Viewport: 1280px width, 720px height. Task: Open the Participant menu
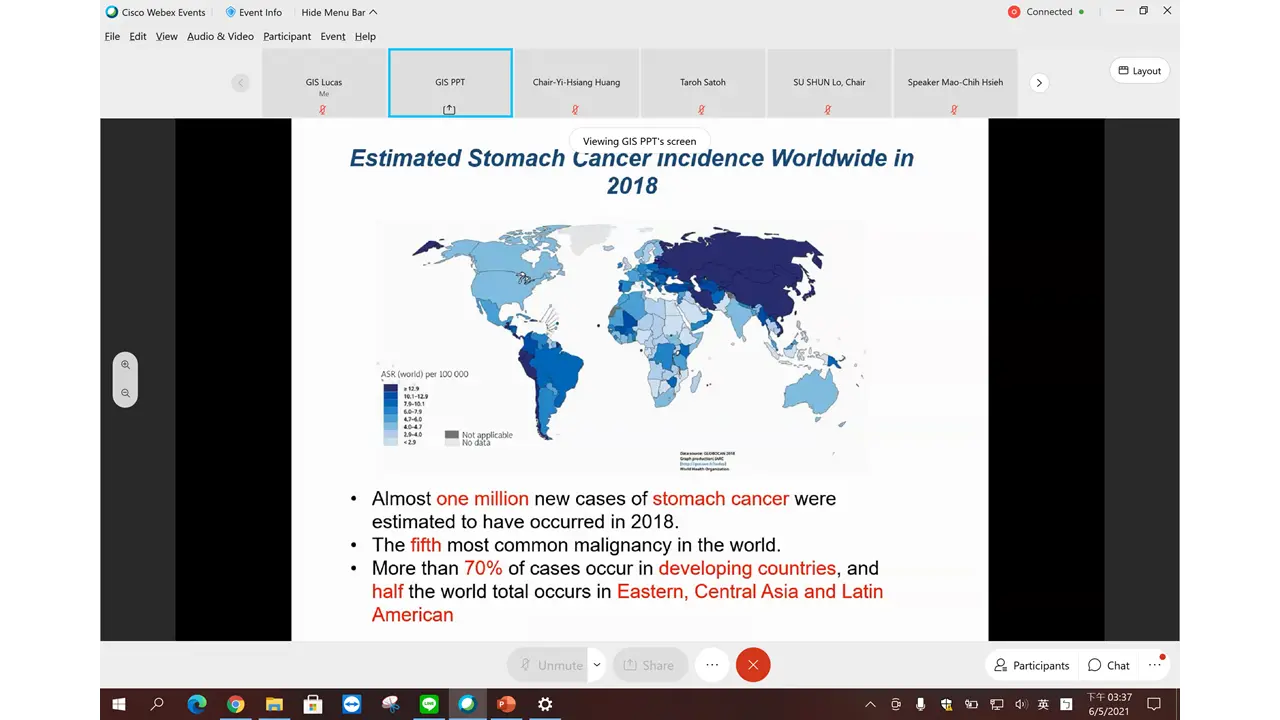point(287,36)
